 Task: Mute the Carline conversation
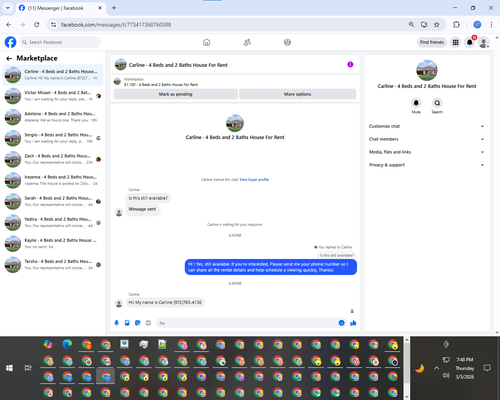[416, 103]
